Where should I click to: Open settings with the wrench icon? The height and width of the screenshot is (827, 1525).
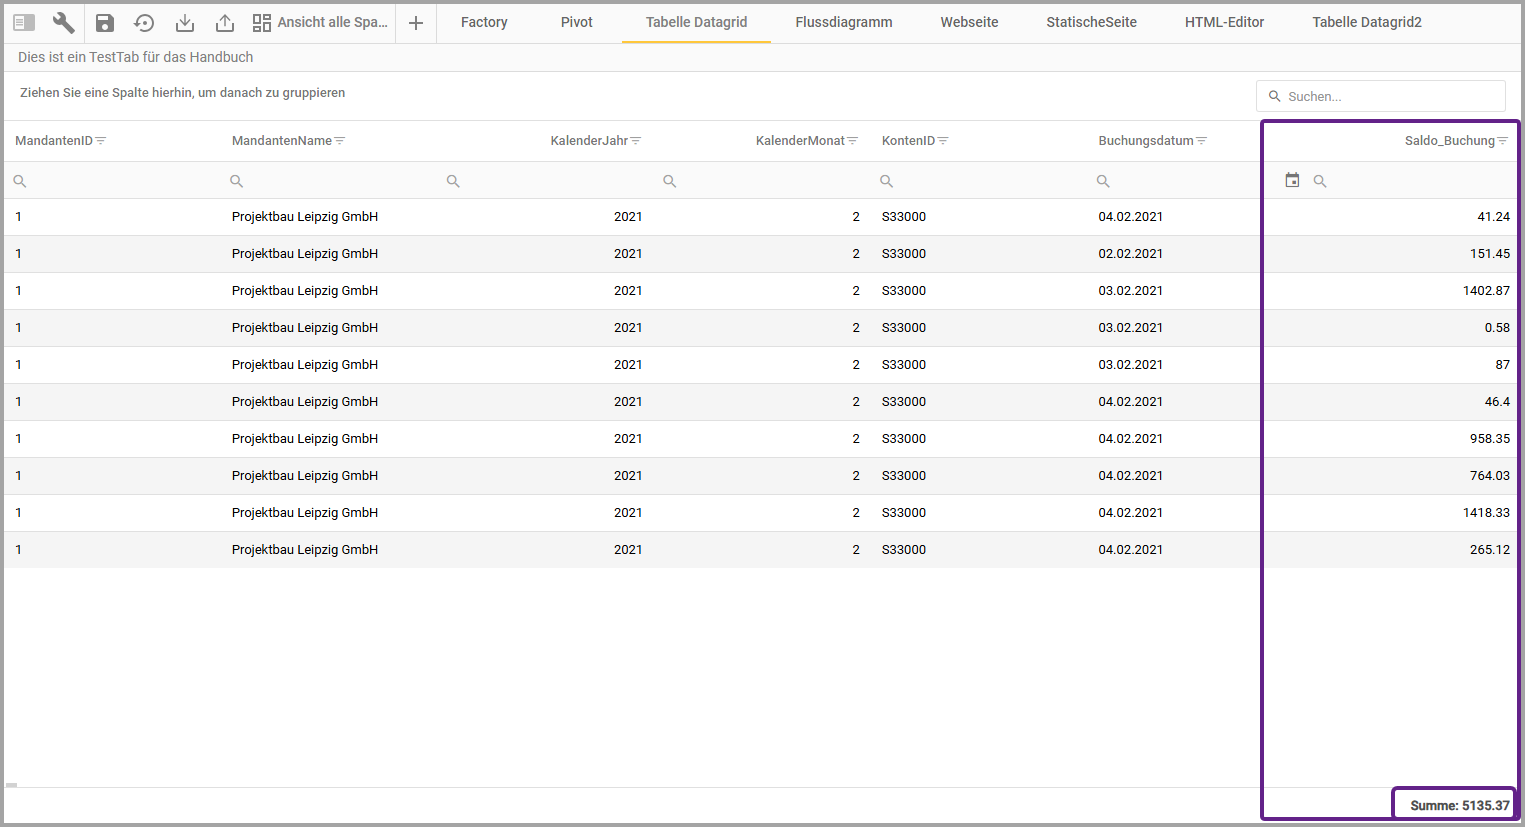(63, 22)
